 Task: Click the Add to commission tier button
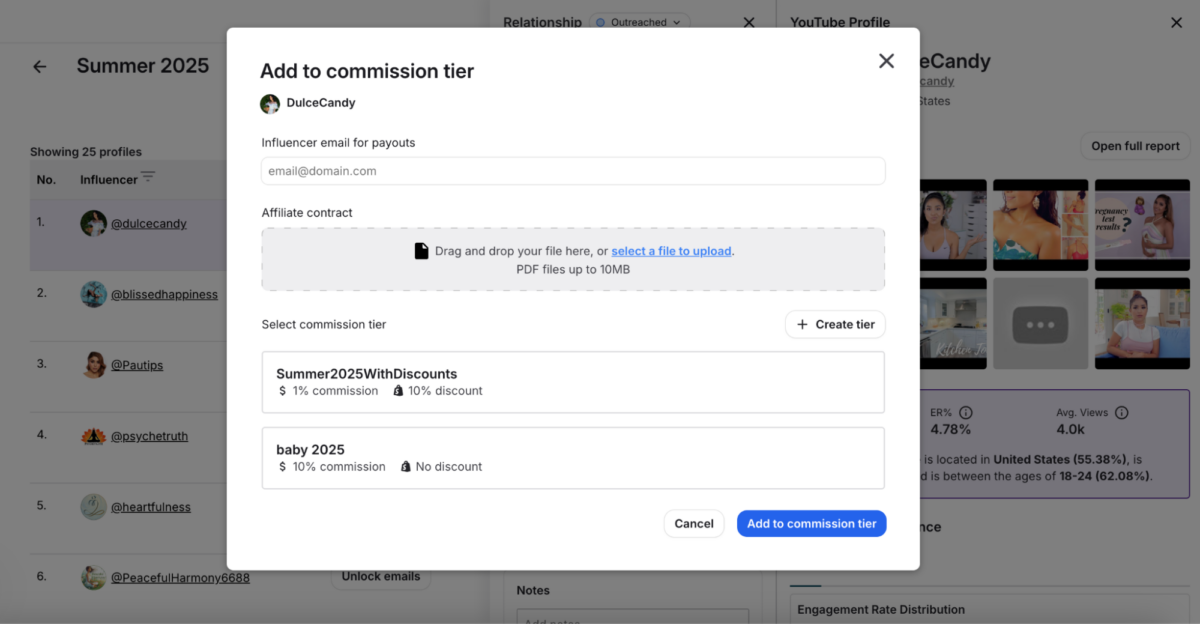811,523
